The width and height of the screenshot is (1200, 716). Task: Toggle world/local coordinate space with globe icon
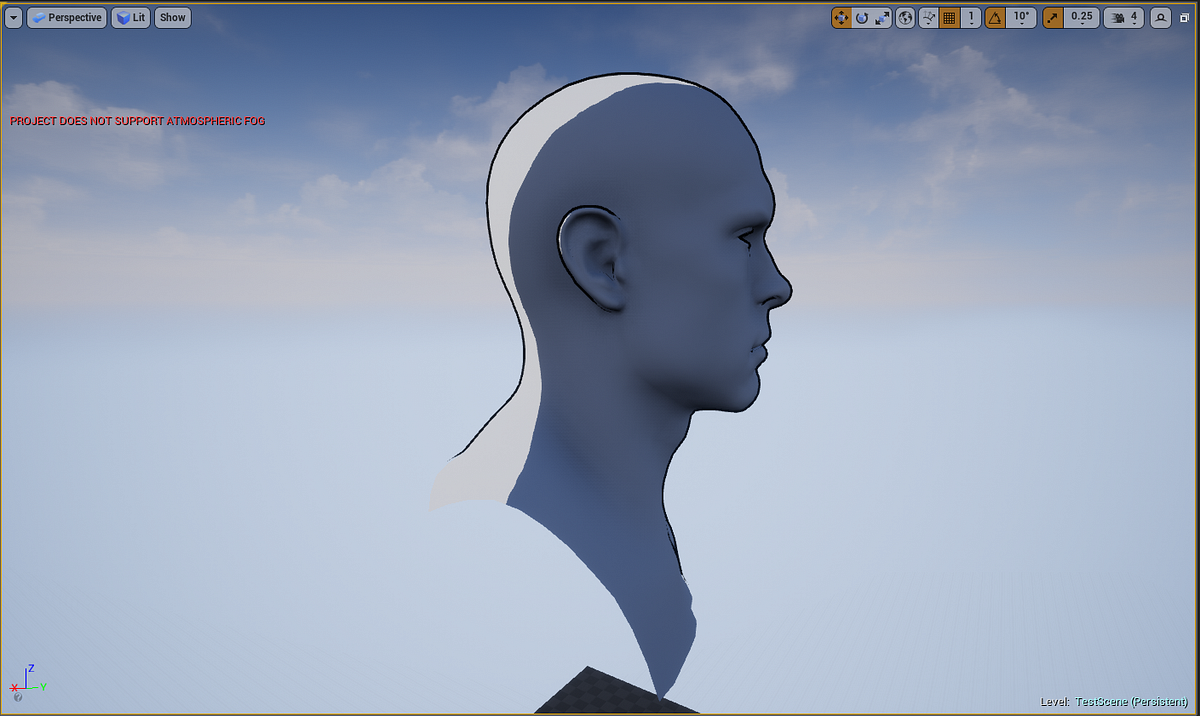905,17
